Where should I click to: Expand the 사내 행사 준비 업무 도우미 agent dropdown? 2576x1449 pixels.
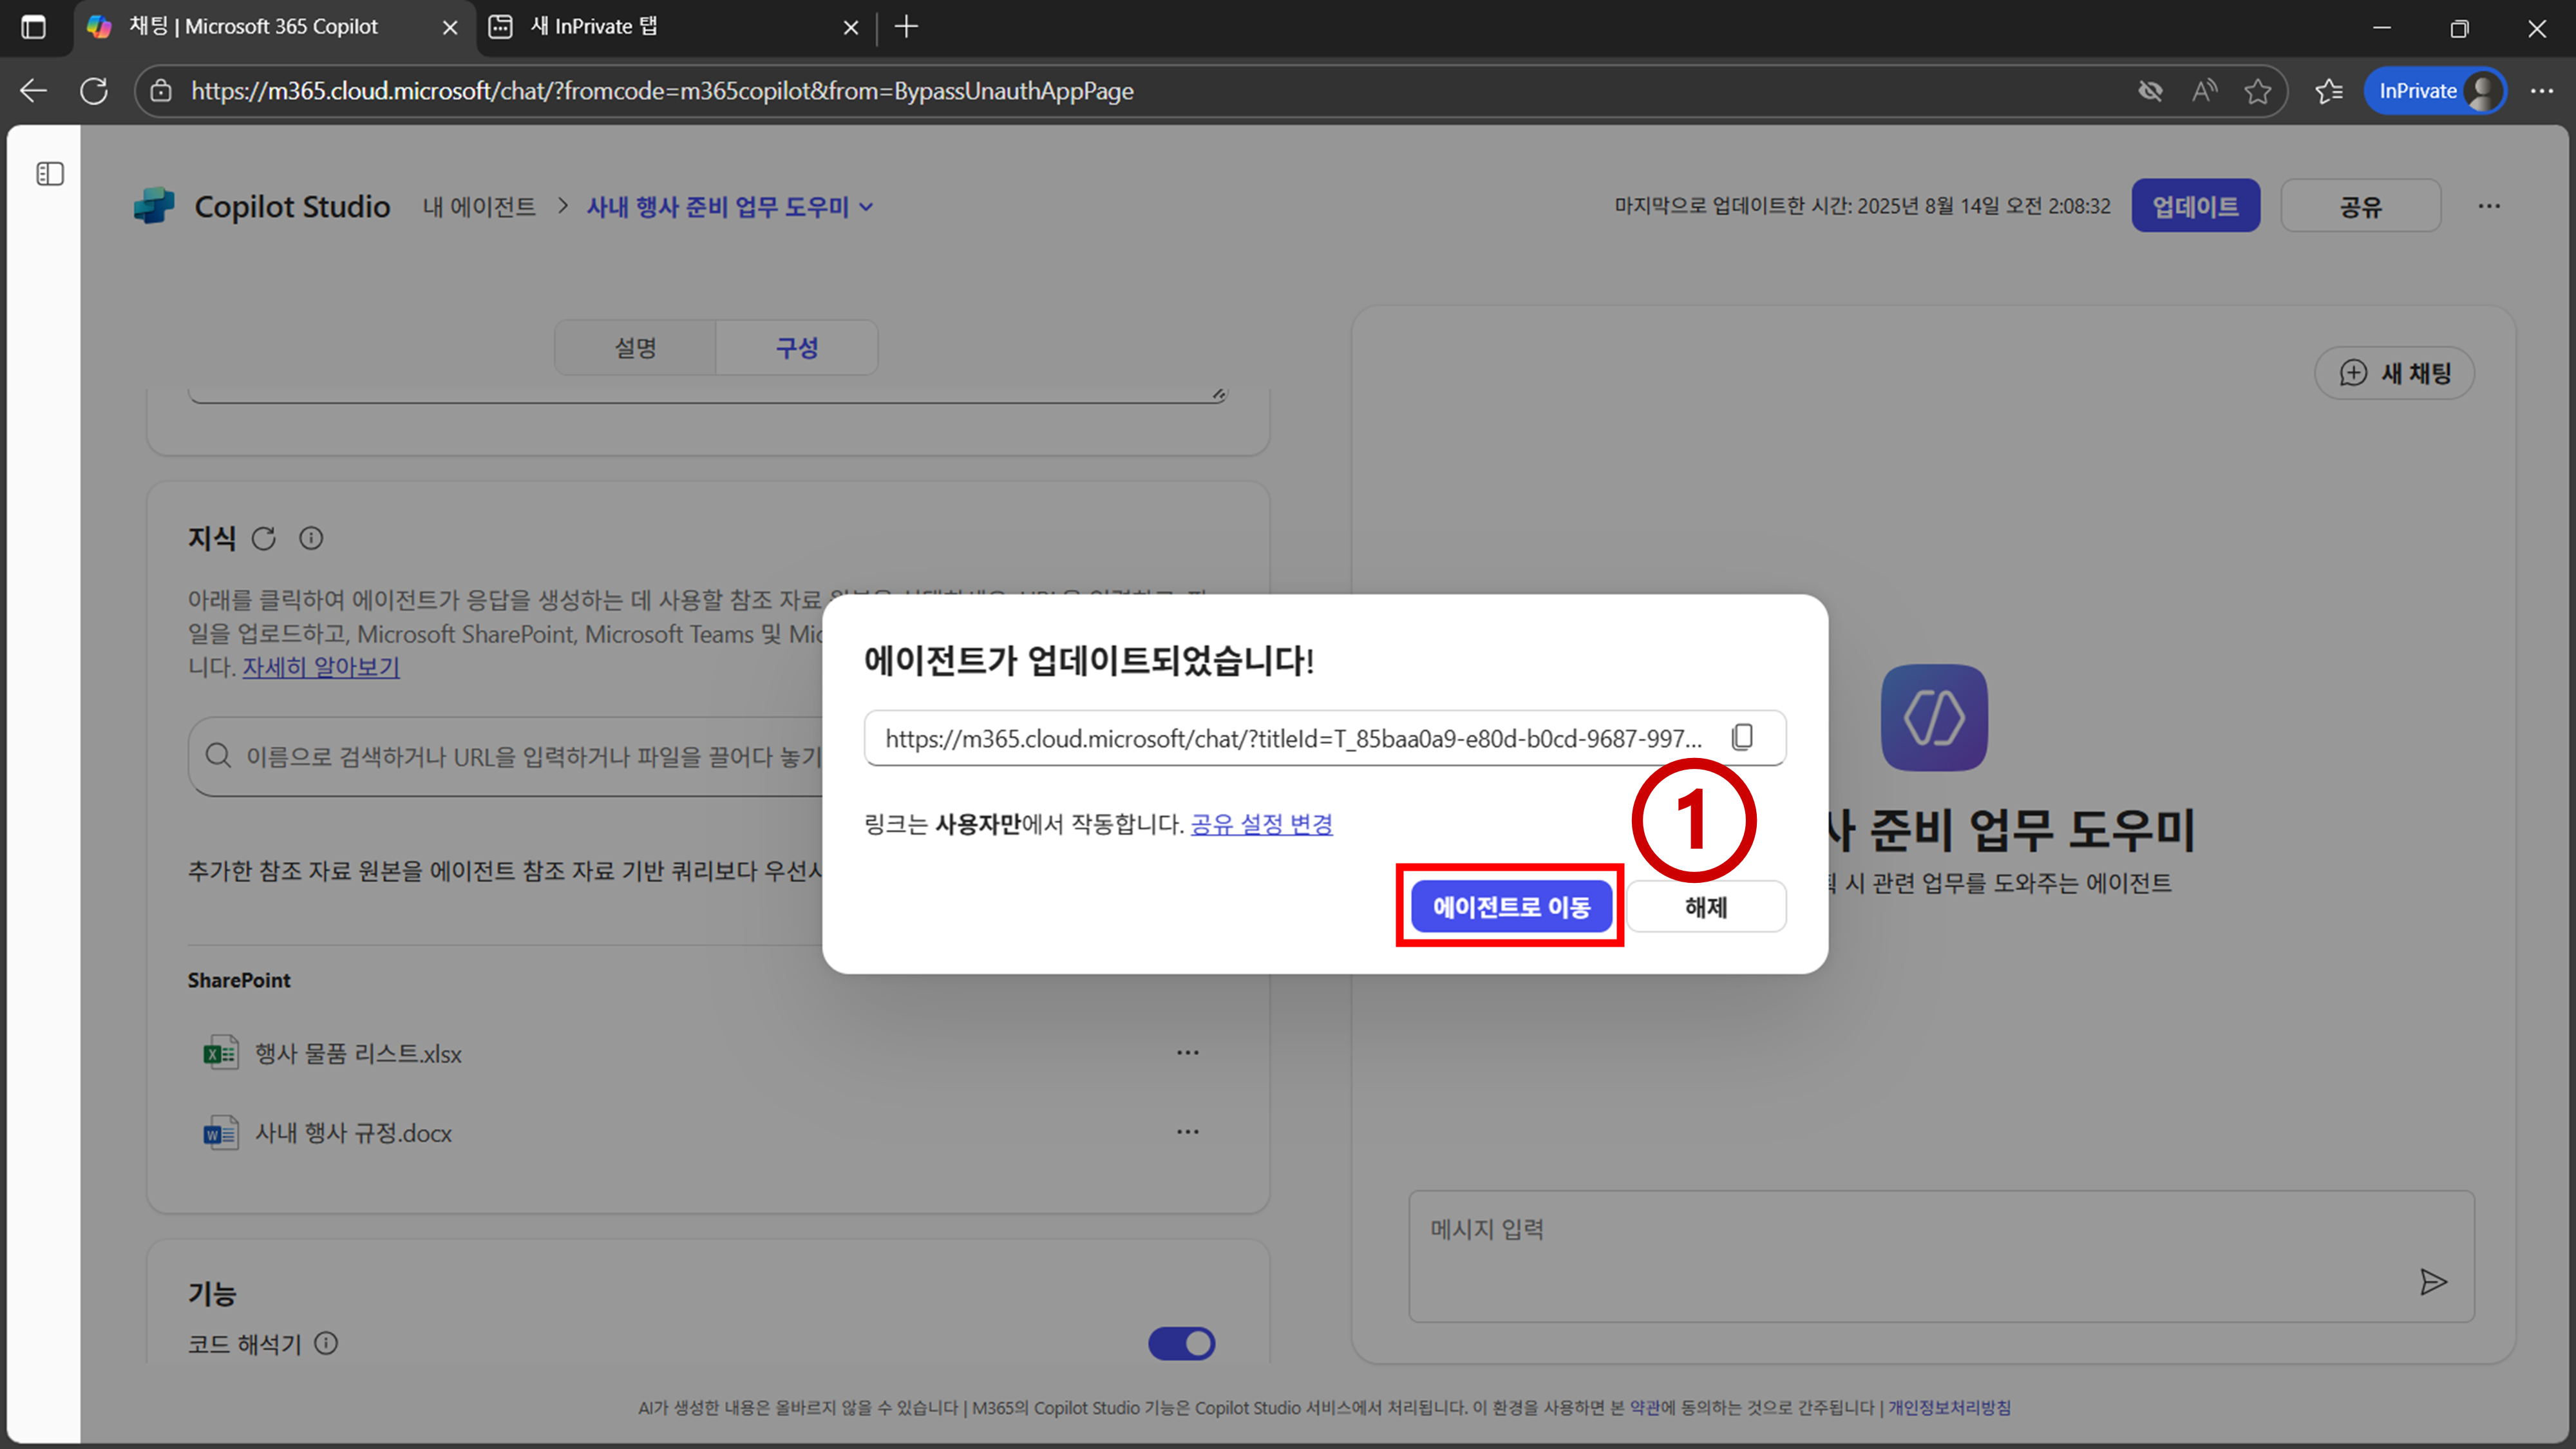point(867,207)
